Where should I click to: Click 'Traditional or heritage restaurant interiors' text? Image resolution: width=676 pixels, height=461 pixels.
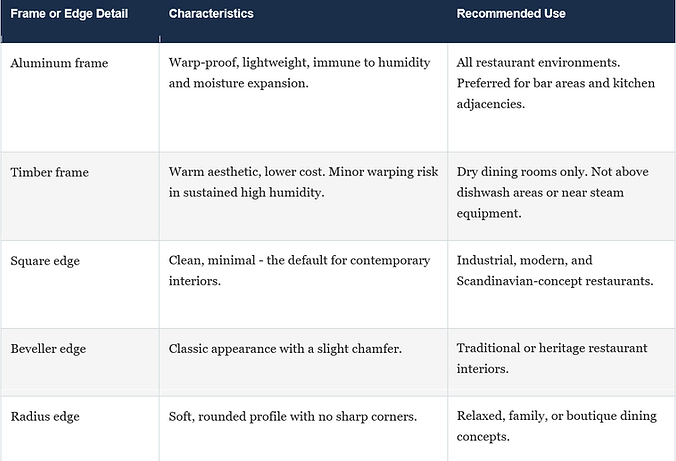pos(552,358)
